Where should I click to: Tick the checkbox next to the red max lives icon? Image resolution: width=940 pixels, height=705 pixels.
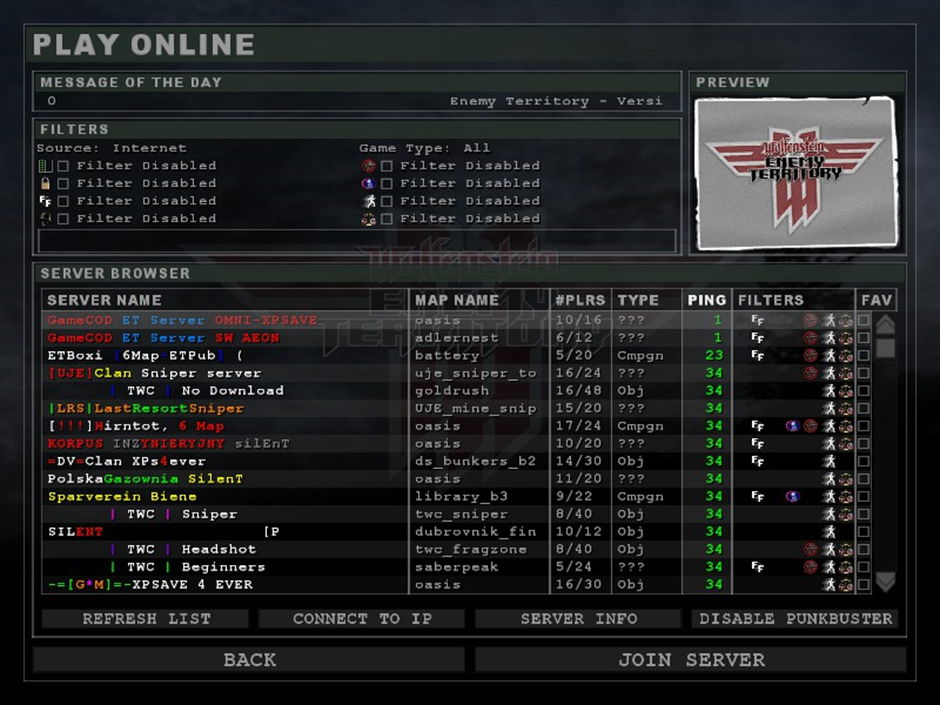point(386,166)
